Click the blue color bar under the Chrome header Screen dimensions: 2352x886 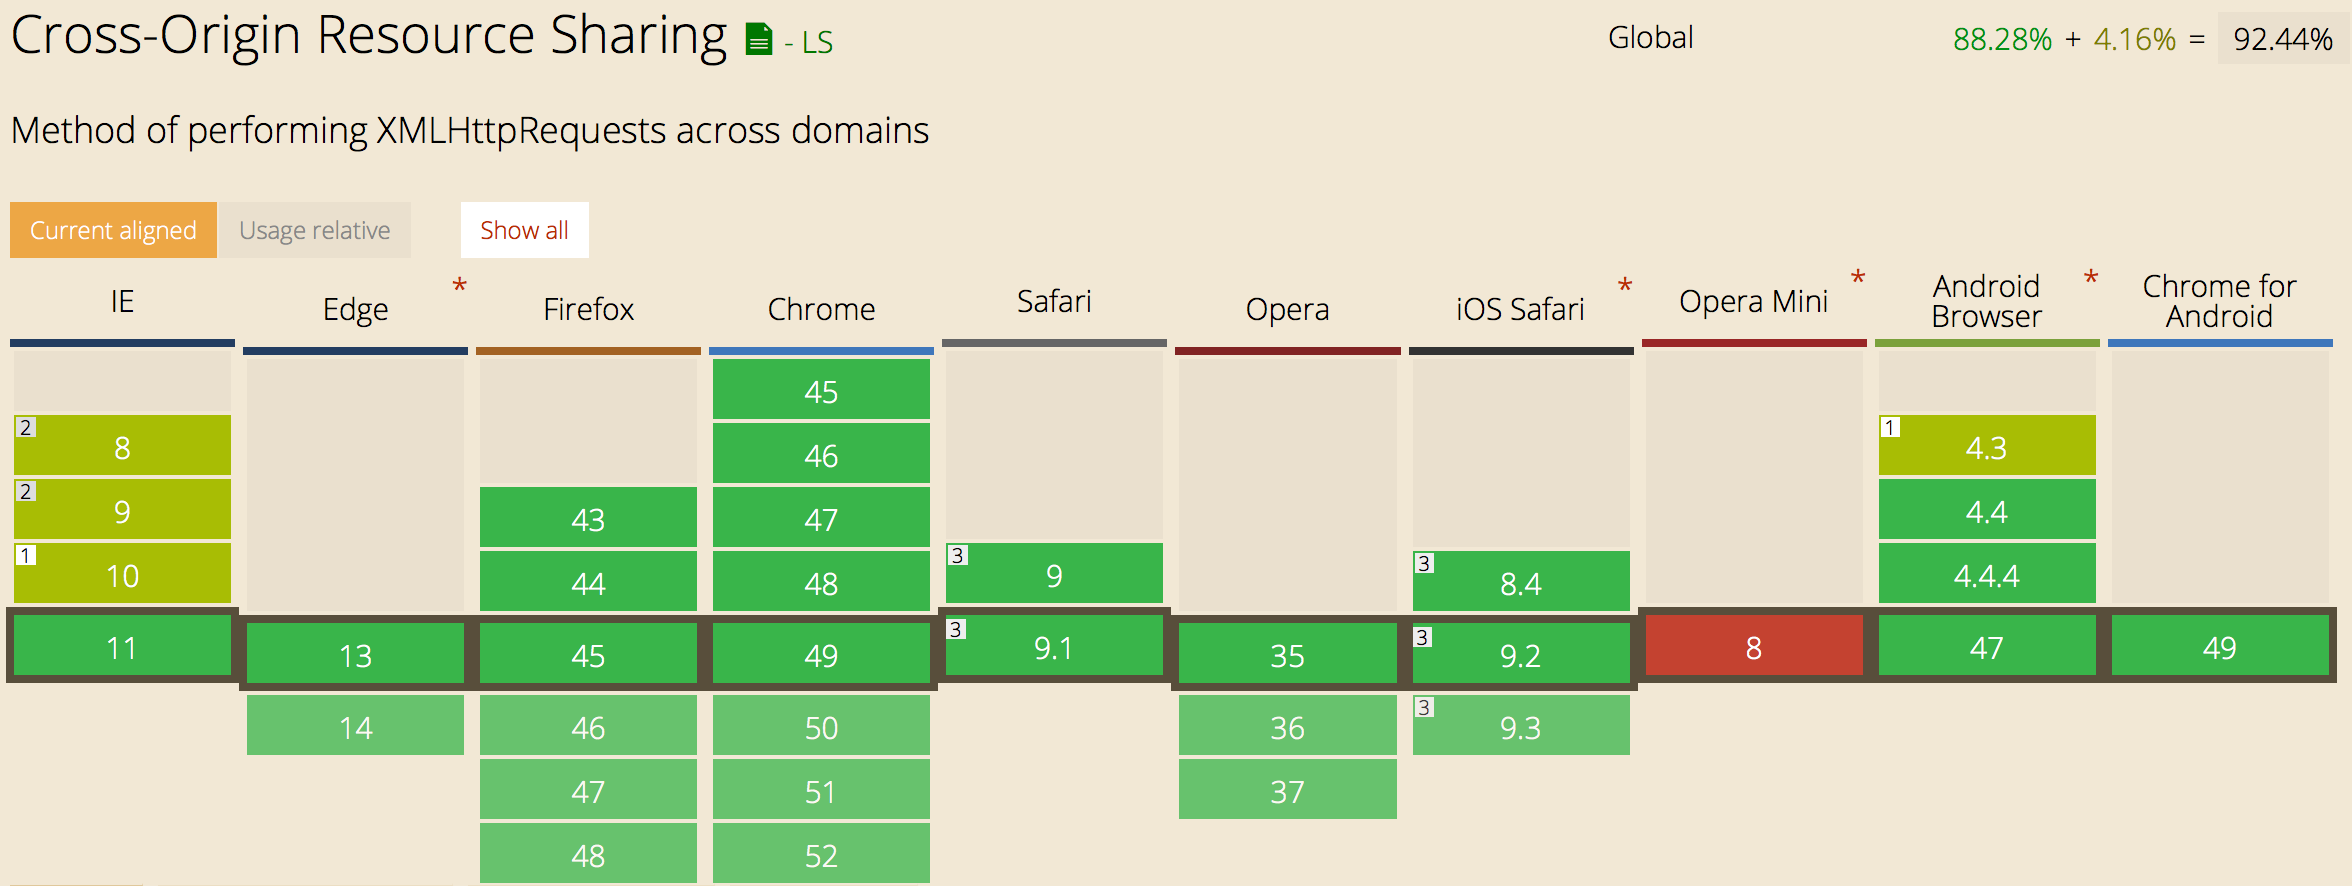pyautogui.click(x=820, y=350)
